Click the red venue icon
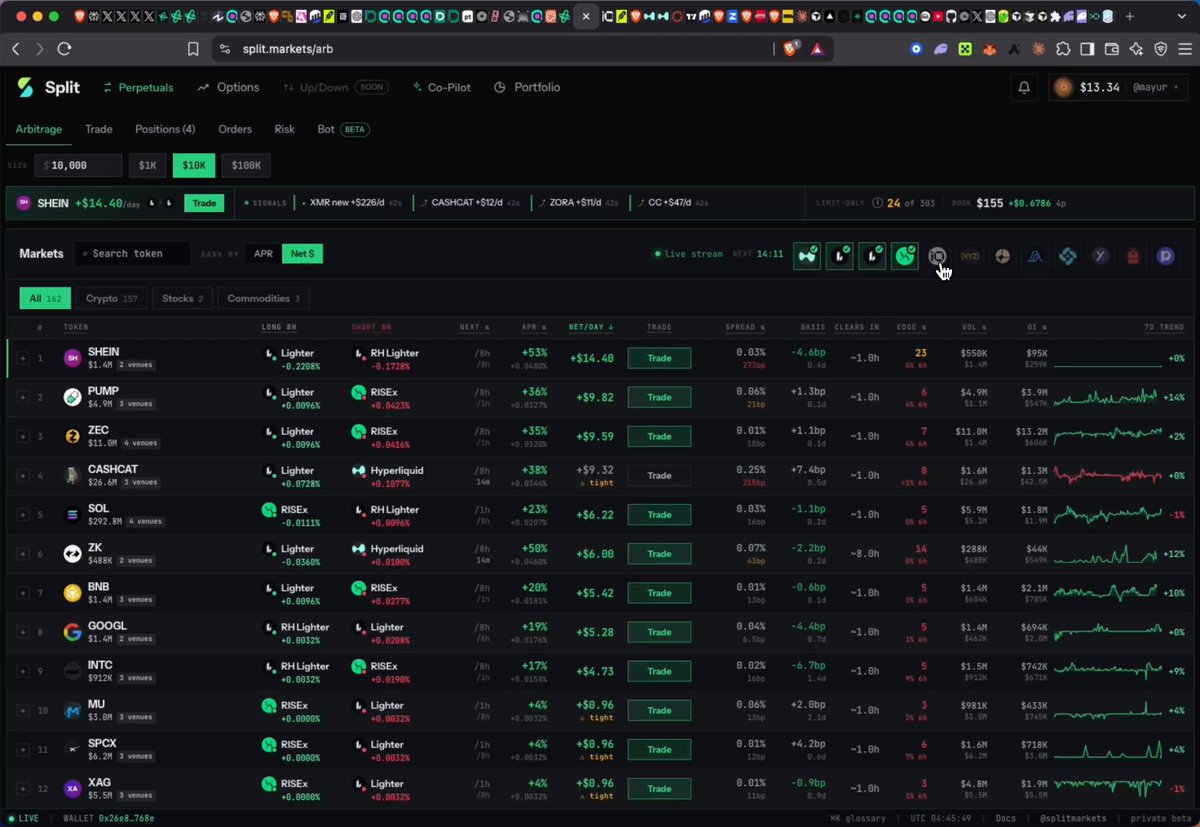 [1133, 256]
